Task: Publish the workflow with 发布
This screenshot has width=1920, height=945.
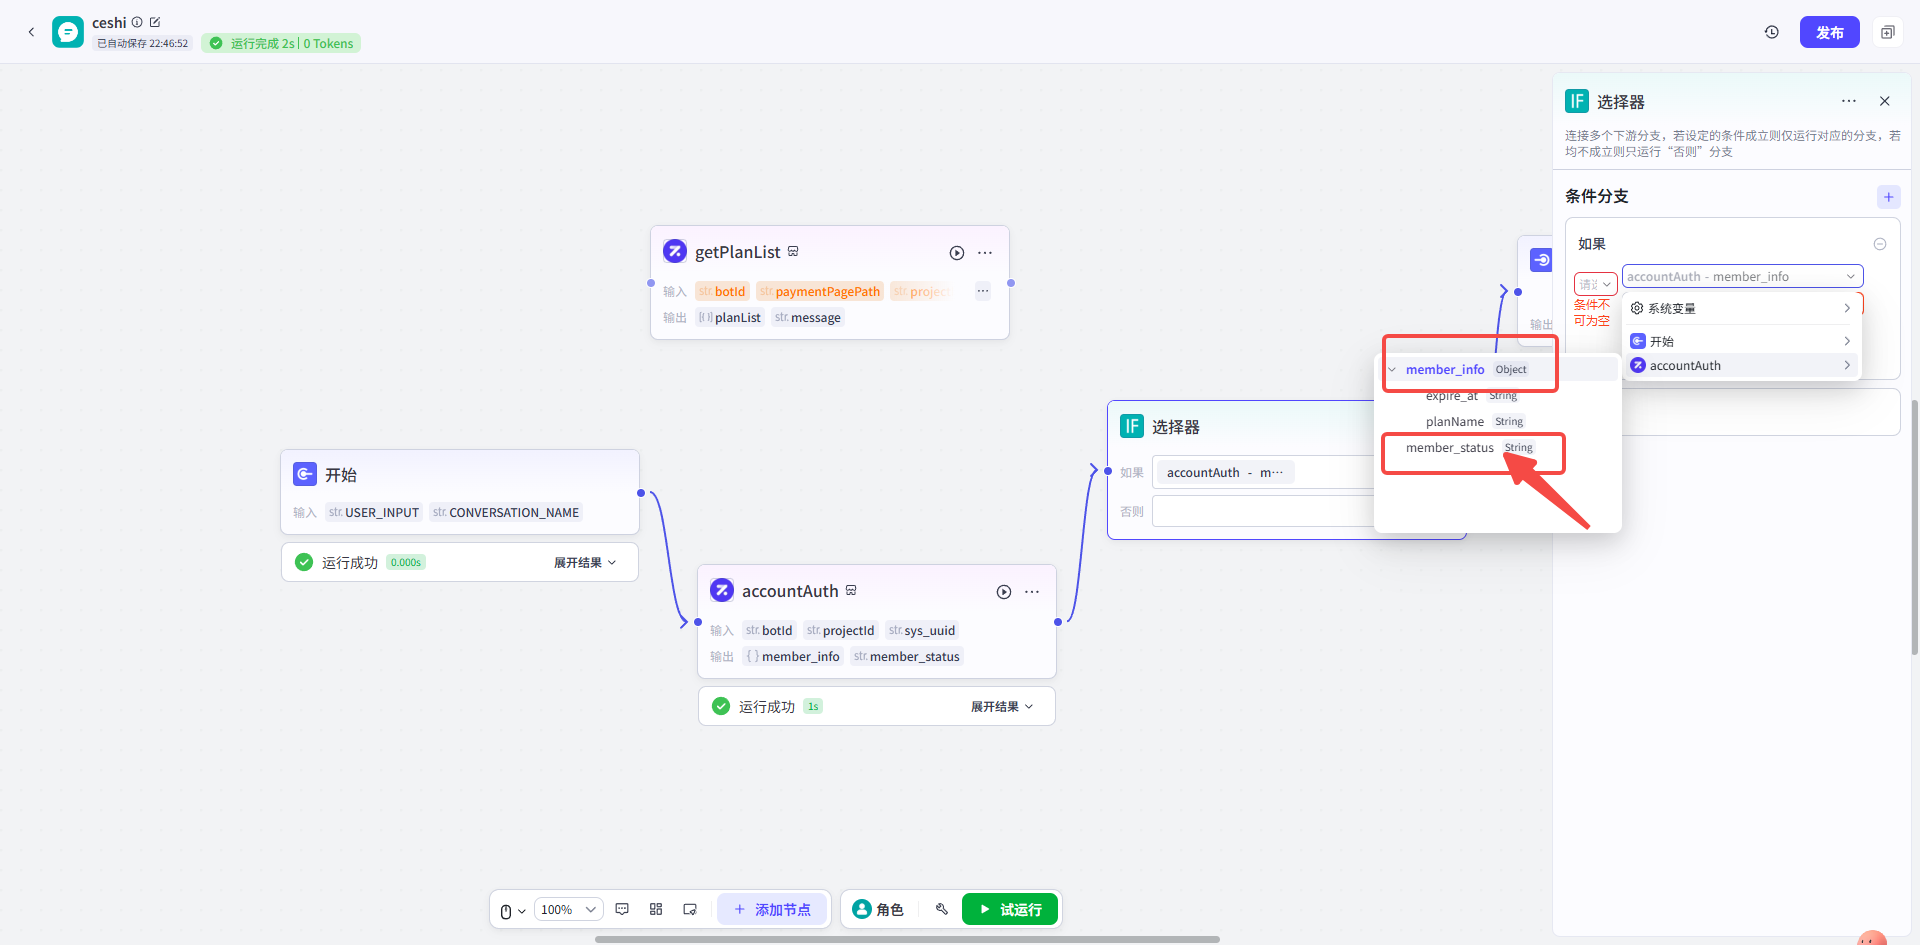Action: tap(1830, 32)
